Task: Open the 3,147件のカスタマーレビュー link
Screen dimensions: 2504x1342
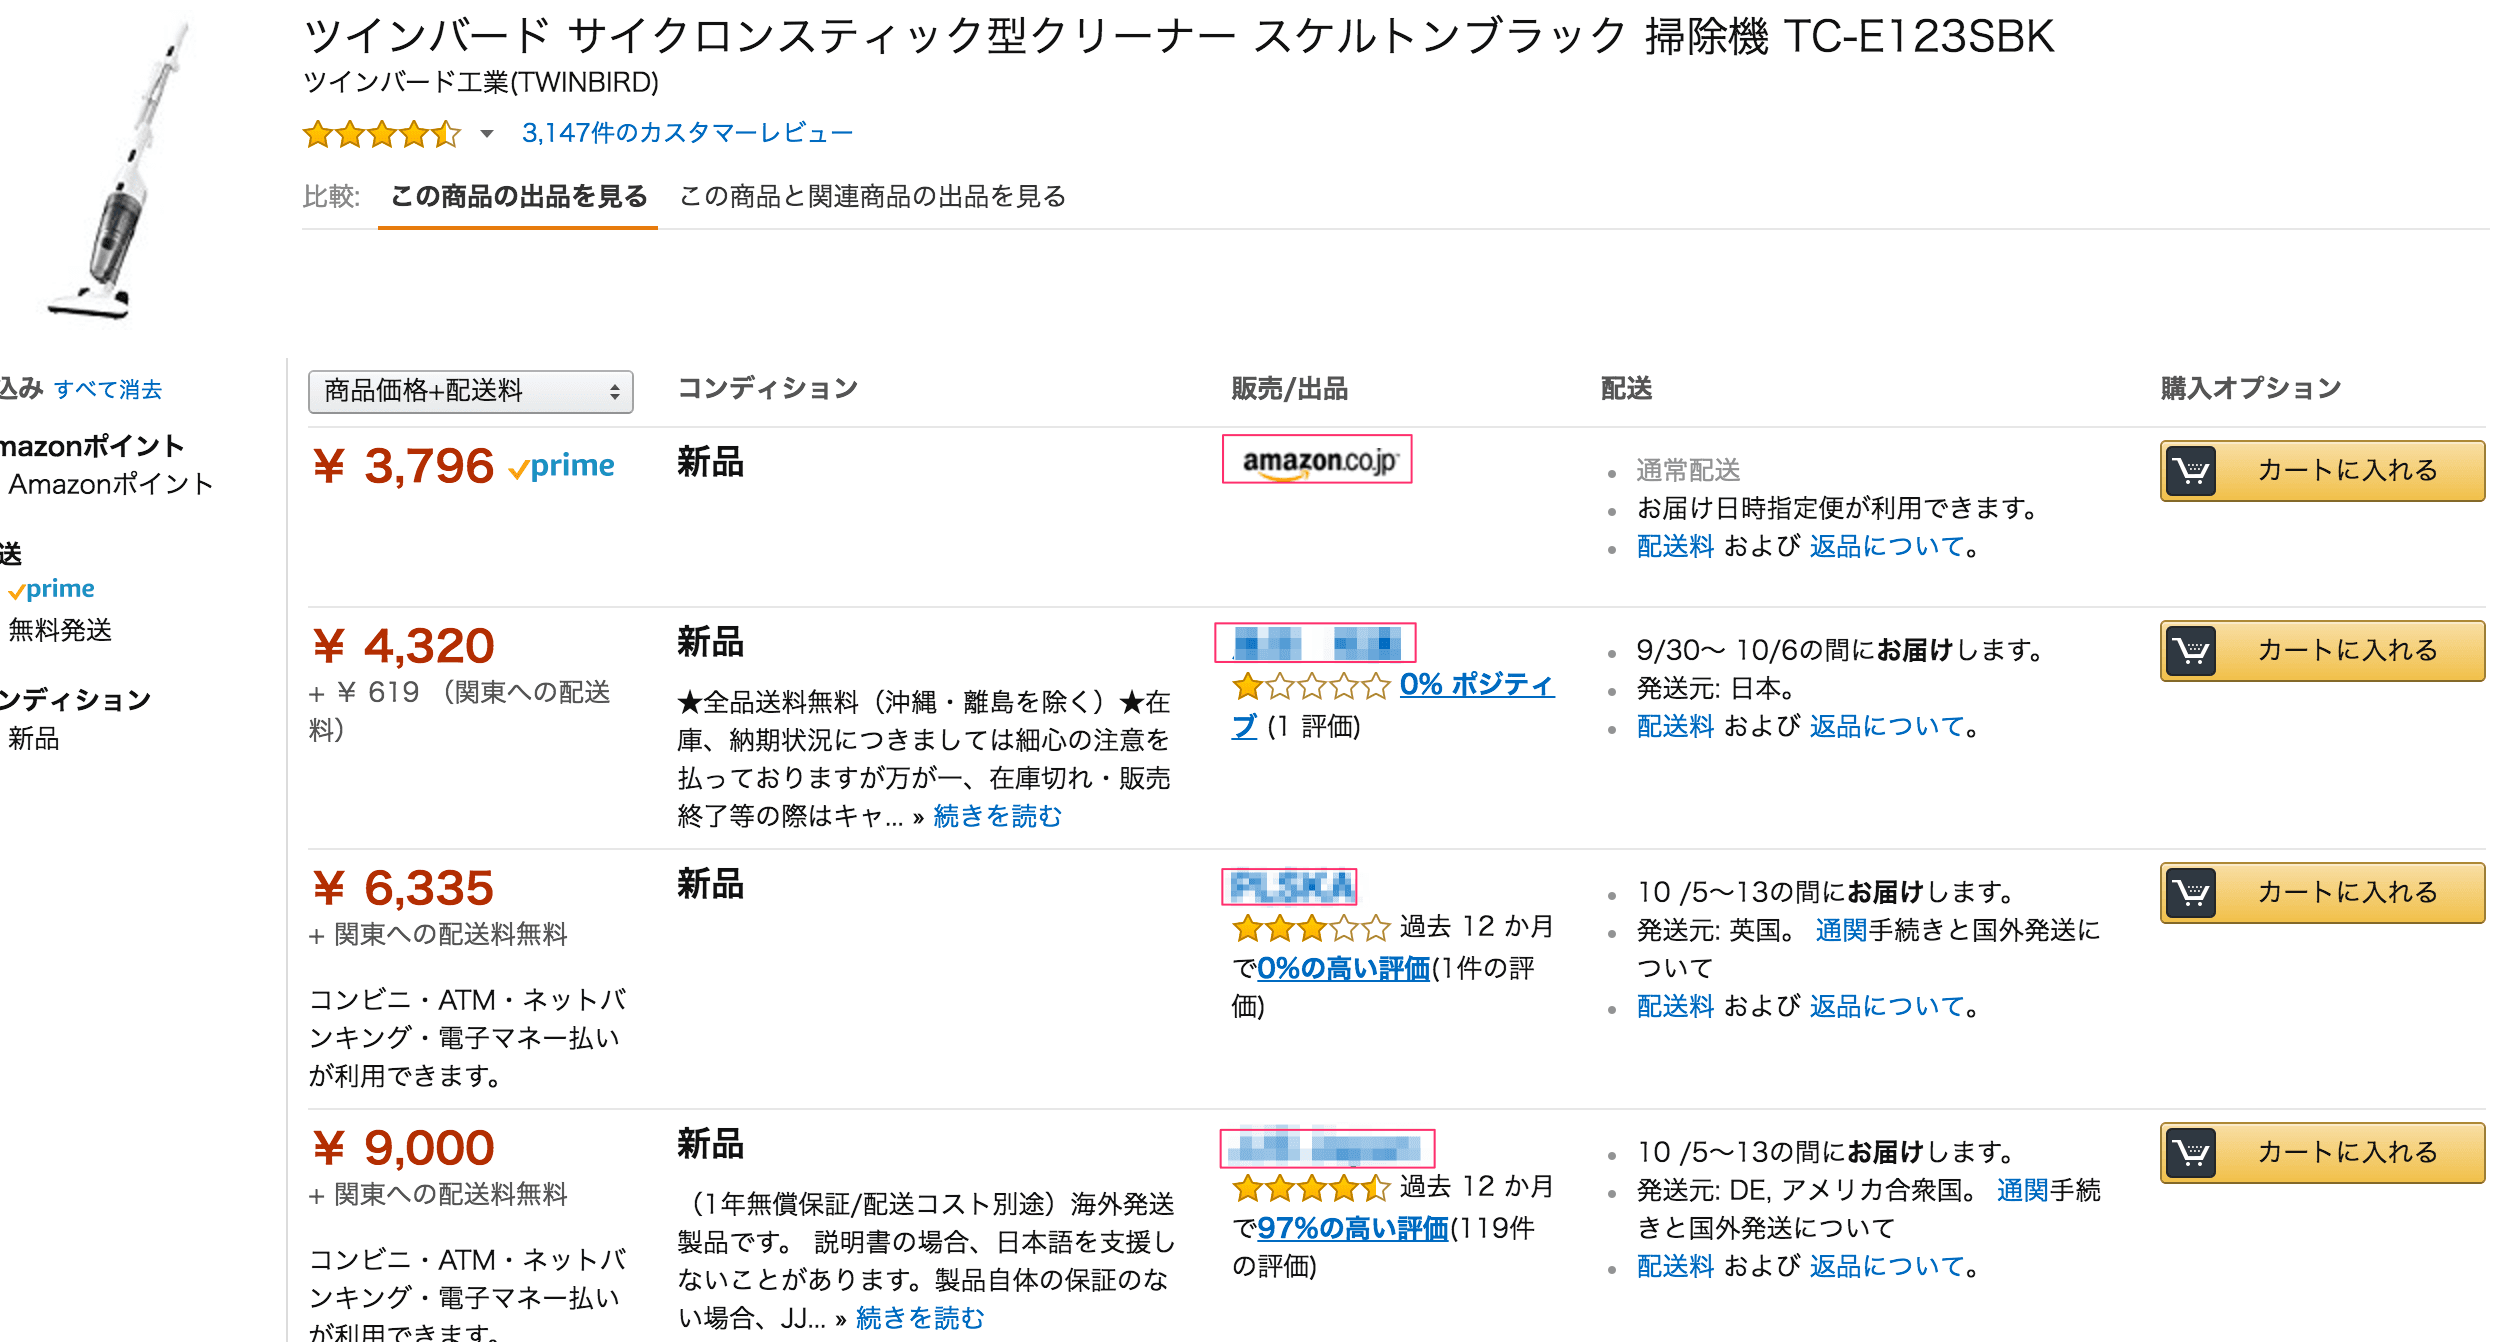Action: [687, 134]
